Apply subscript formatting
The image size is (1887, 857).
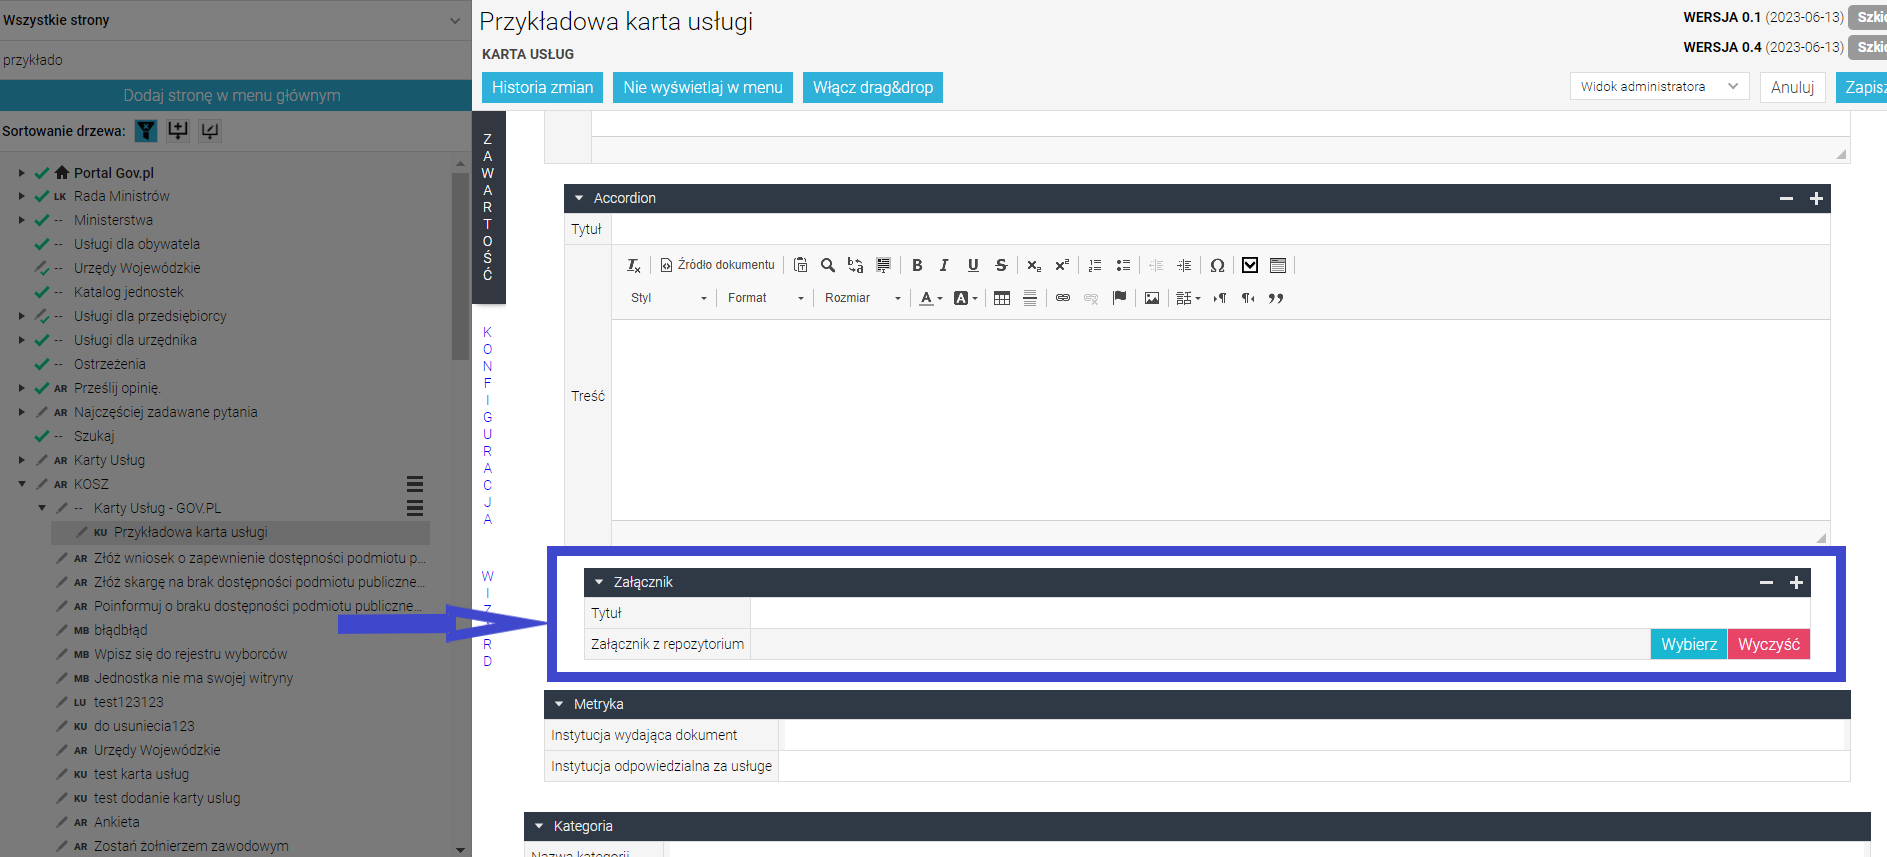click(1034, 265)
